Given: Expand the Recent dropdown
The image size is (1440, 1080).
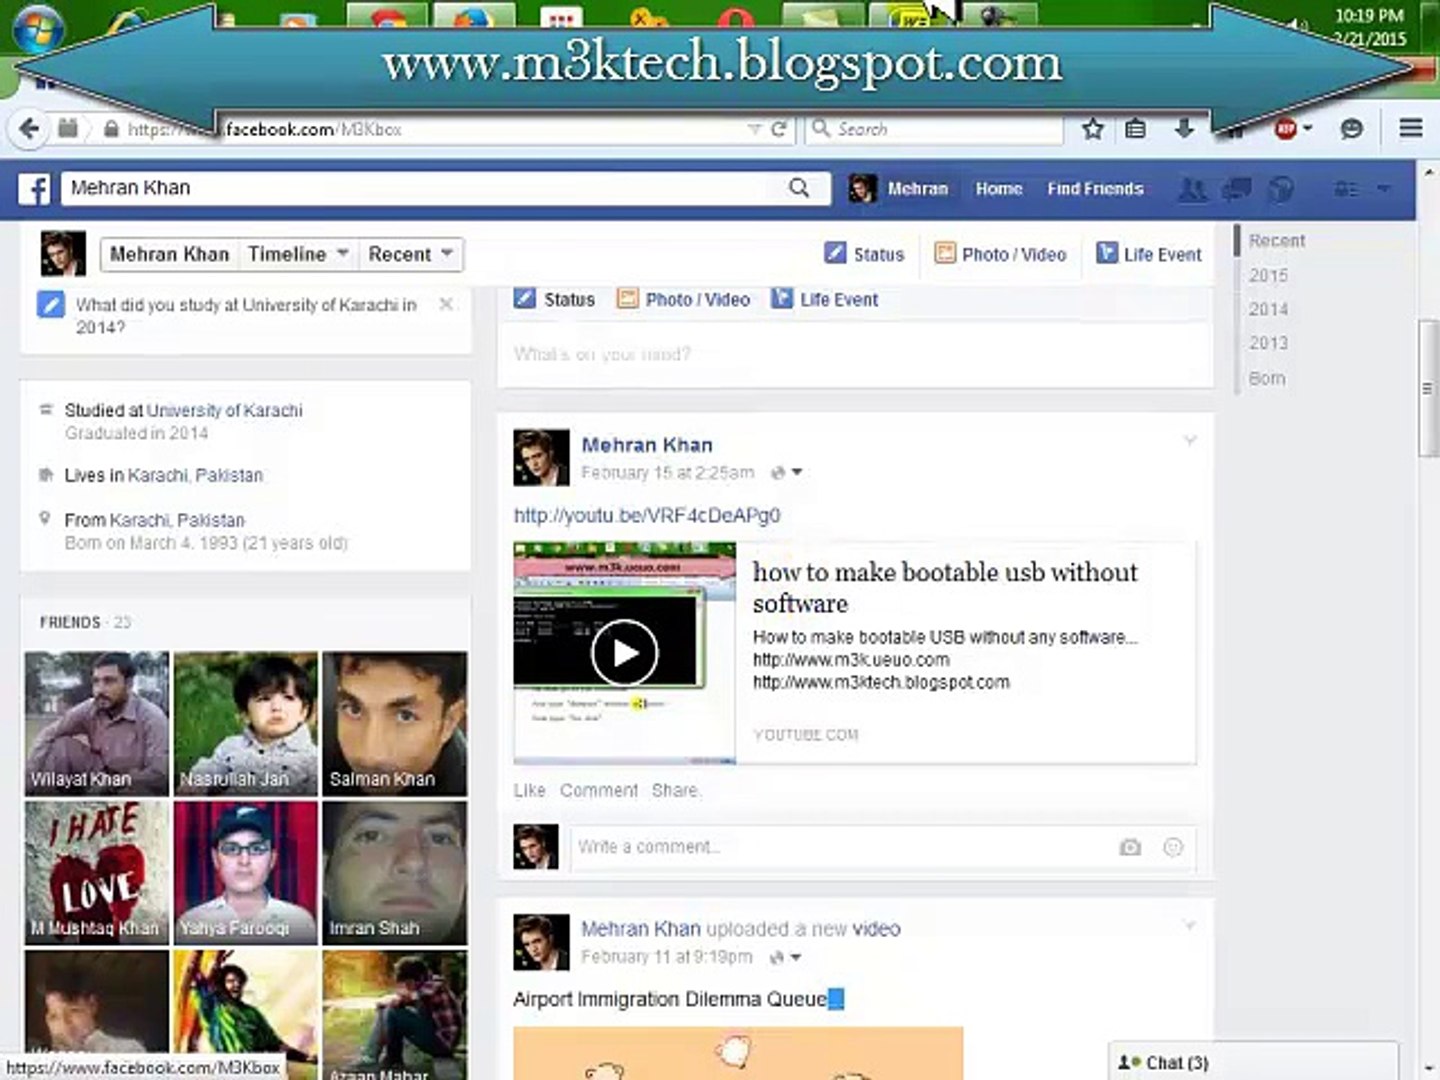Looking at the screenshot, I should click(411, 254).
